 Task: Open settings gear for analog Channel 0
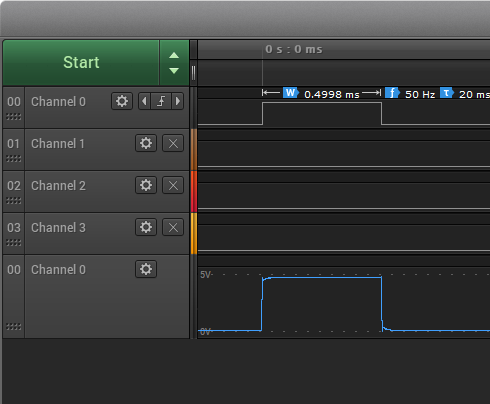(x=146, y=269)
